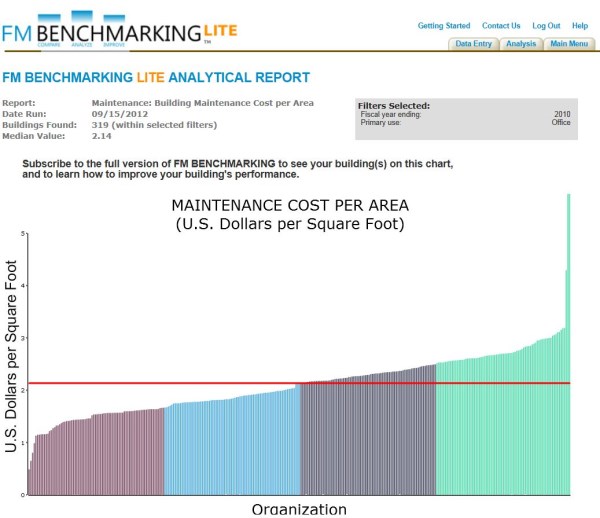The image size is (600, 518).
Task: Click the FM Benchmarking Lite Analytical Report heading
Action: coord(156,77)
